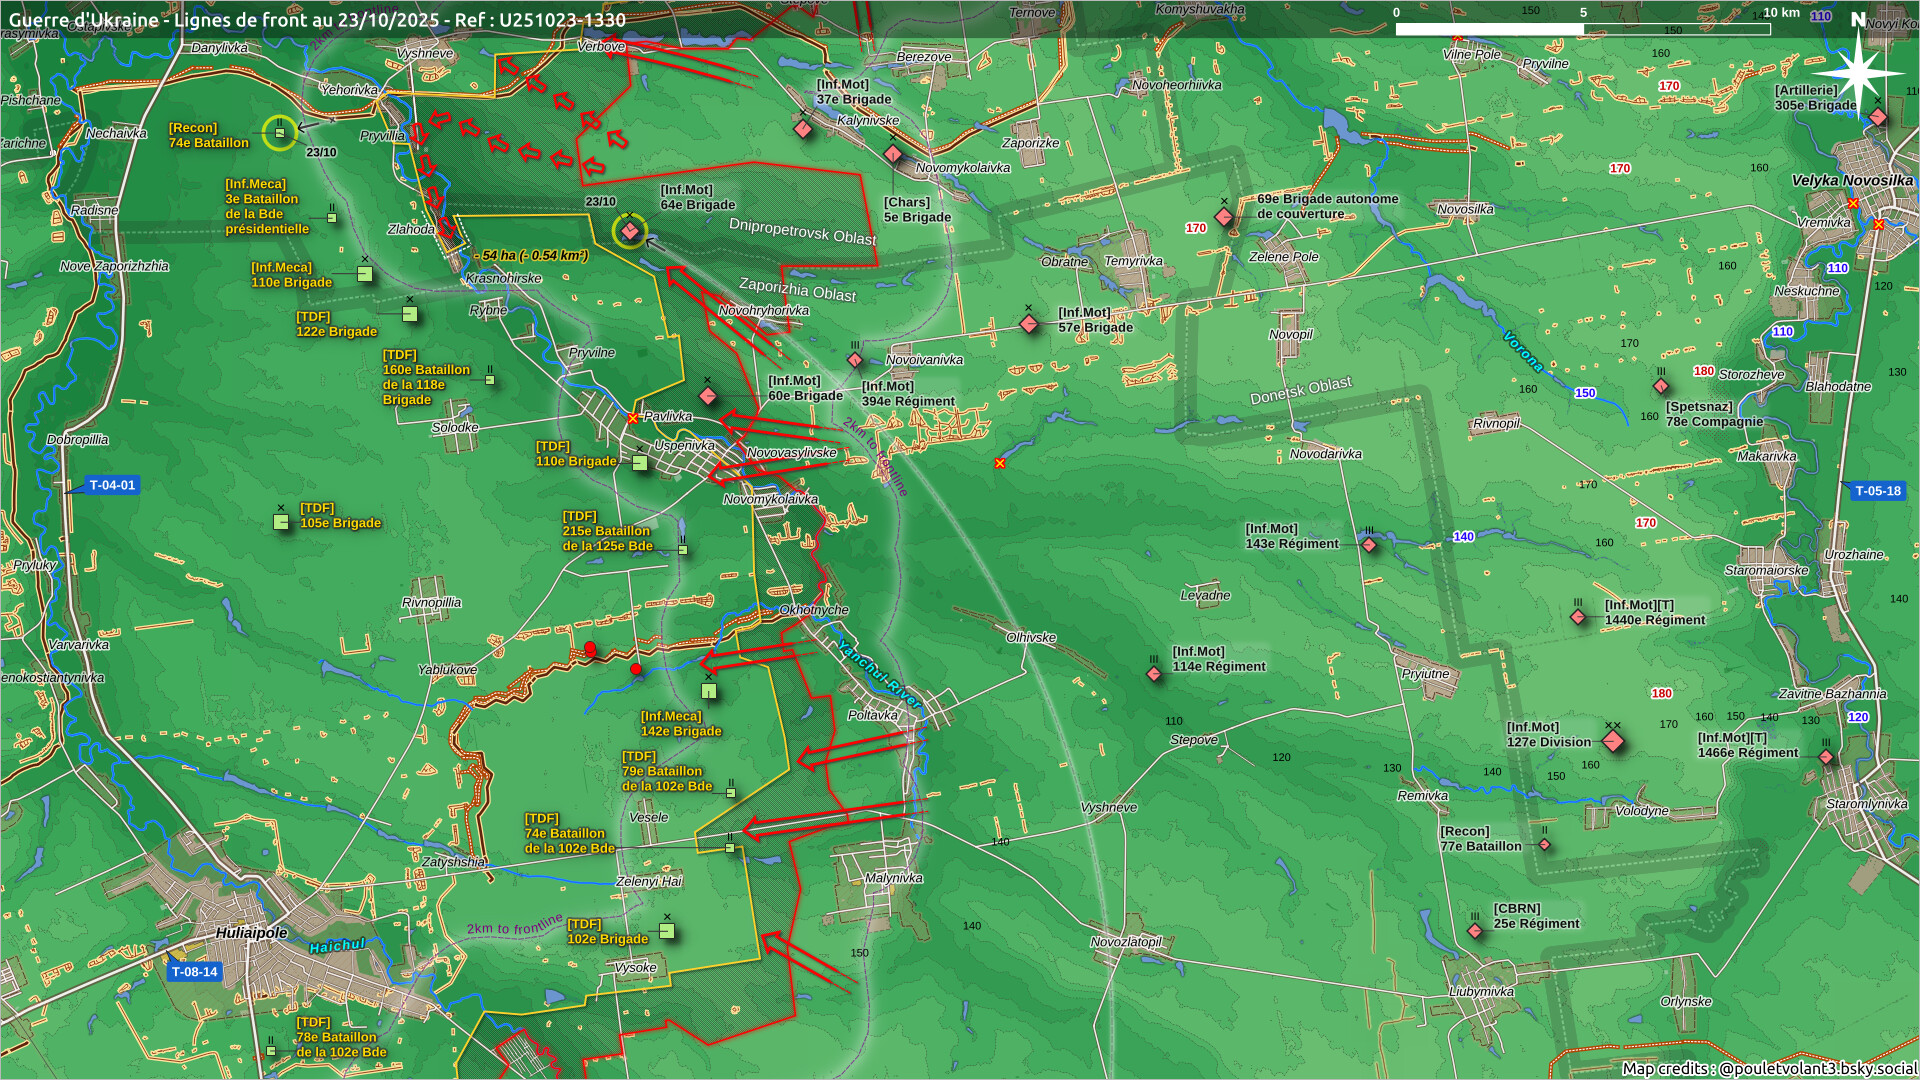Click the 127e Division red diamond marker
Image resolution: width=1920 pixels, height=1080 pixels.
click(x=1612, y=741)
